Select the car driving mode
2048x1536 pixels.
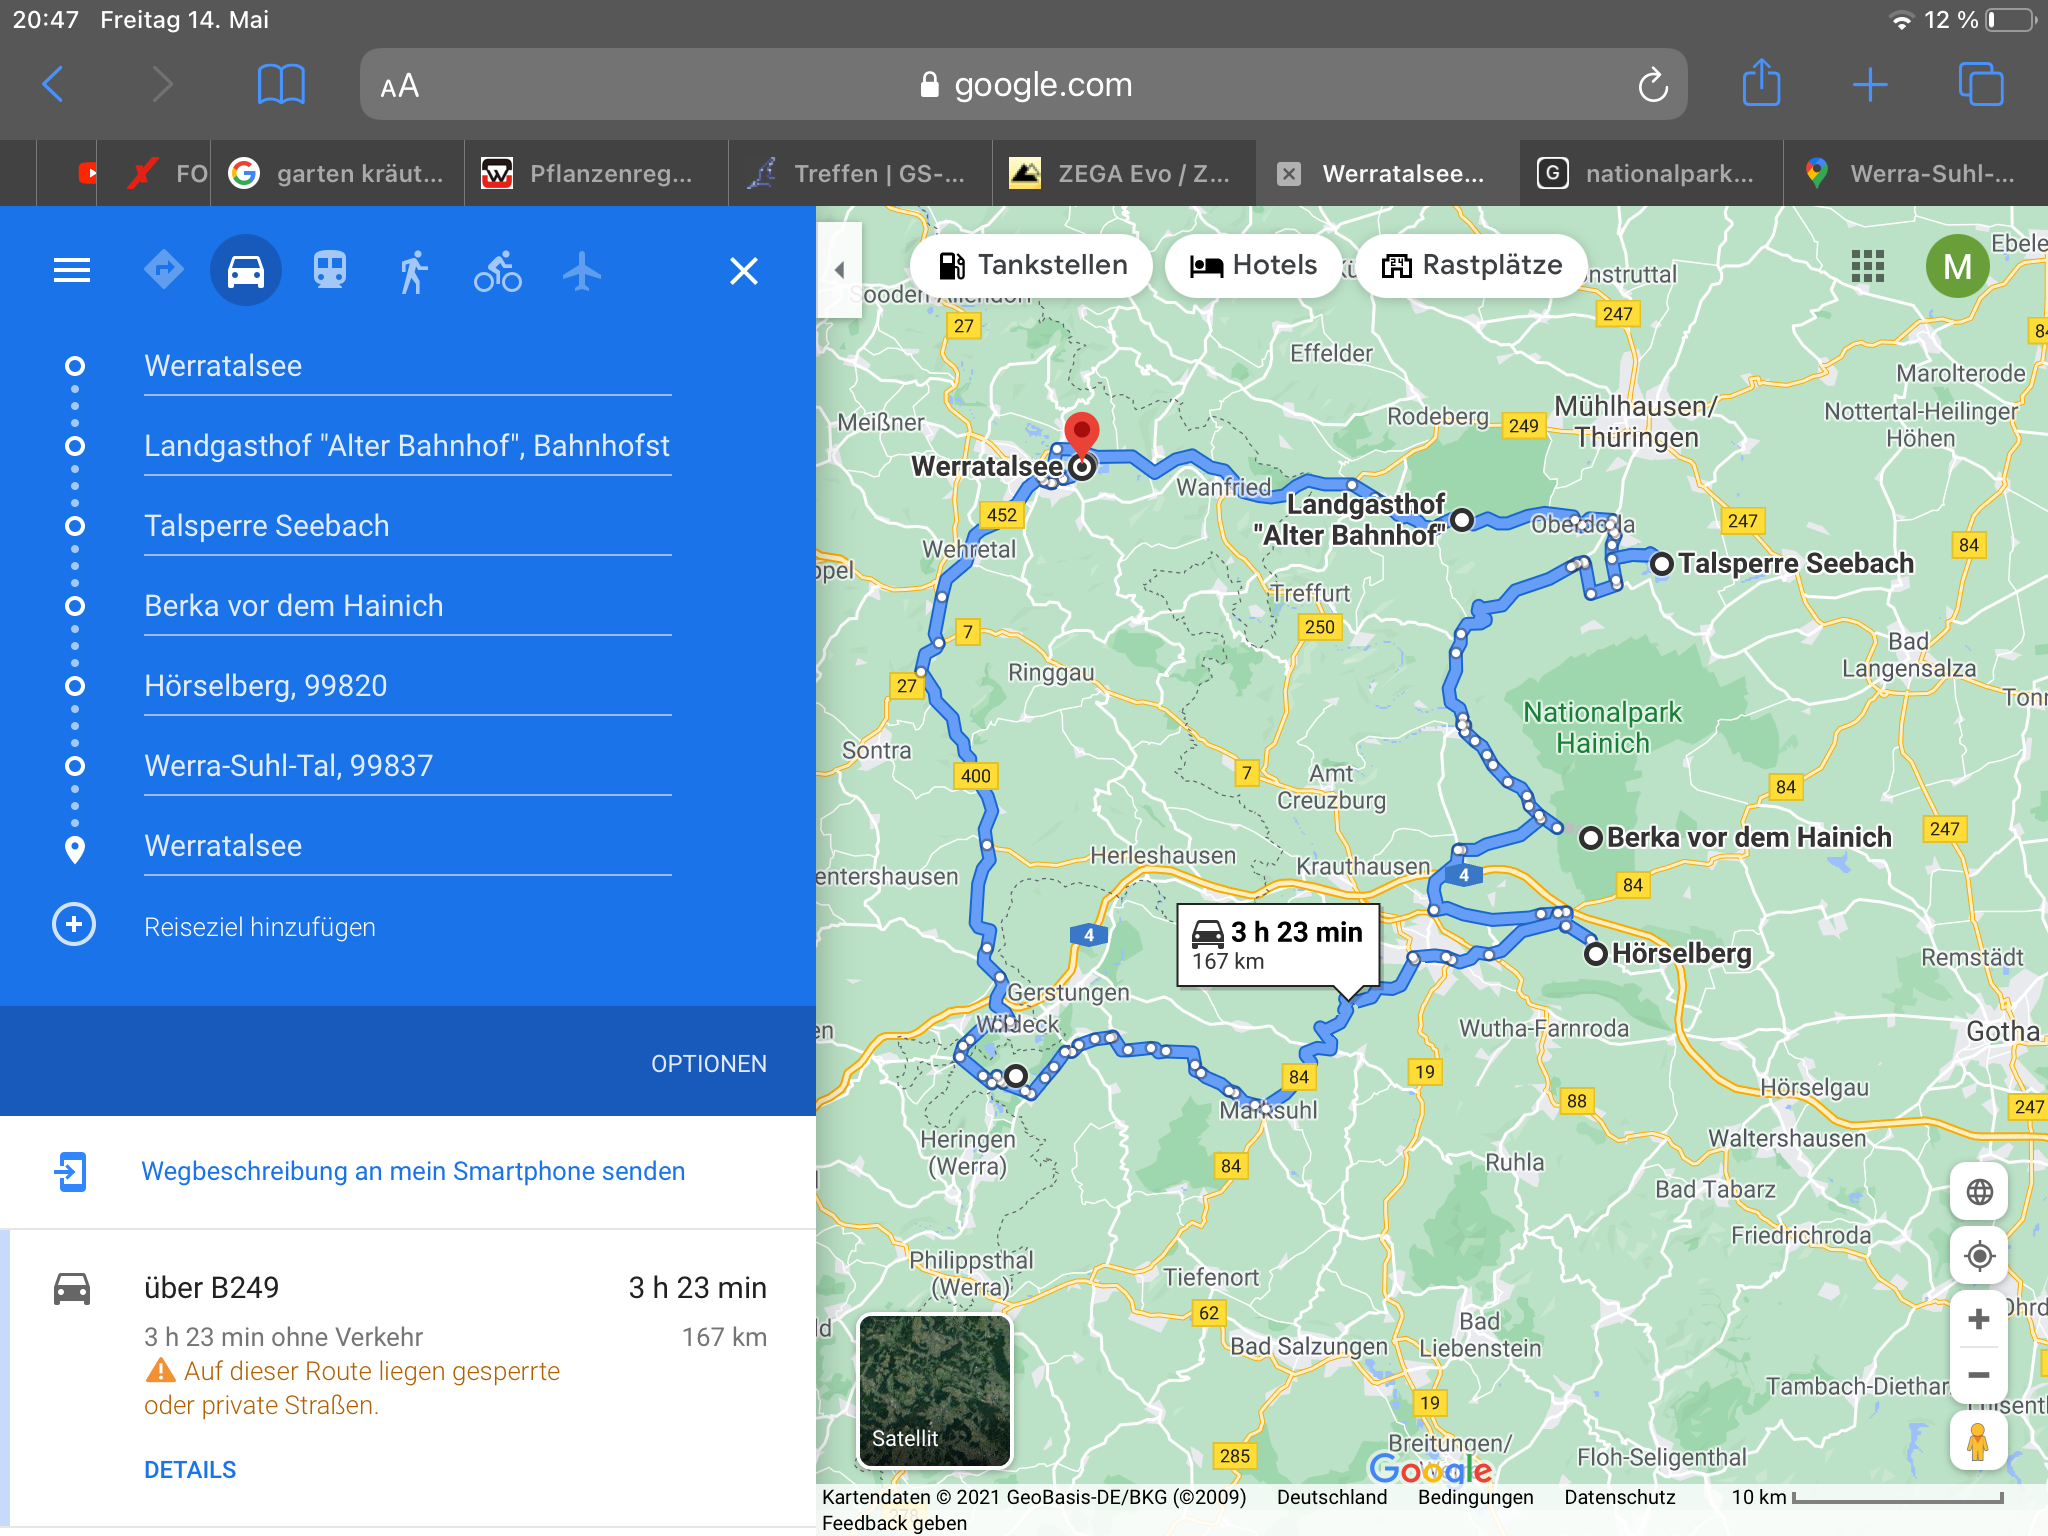246,270
